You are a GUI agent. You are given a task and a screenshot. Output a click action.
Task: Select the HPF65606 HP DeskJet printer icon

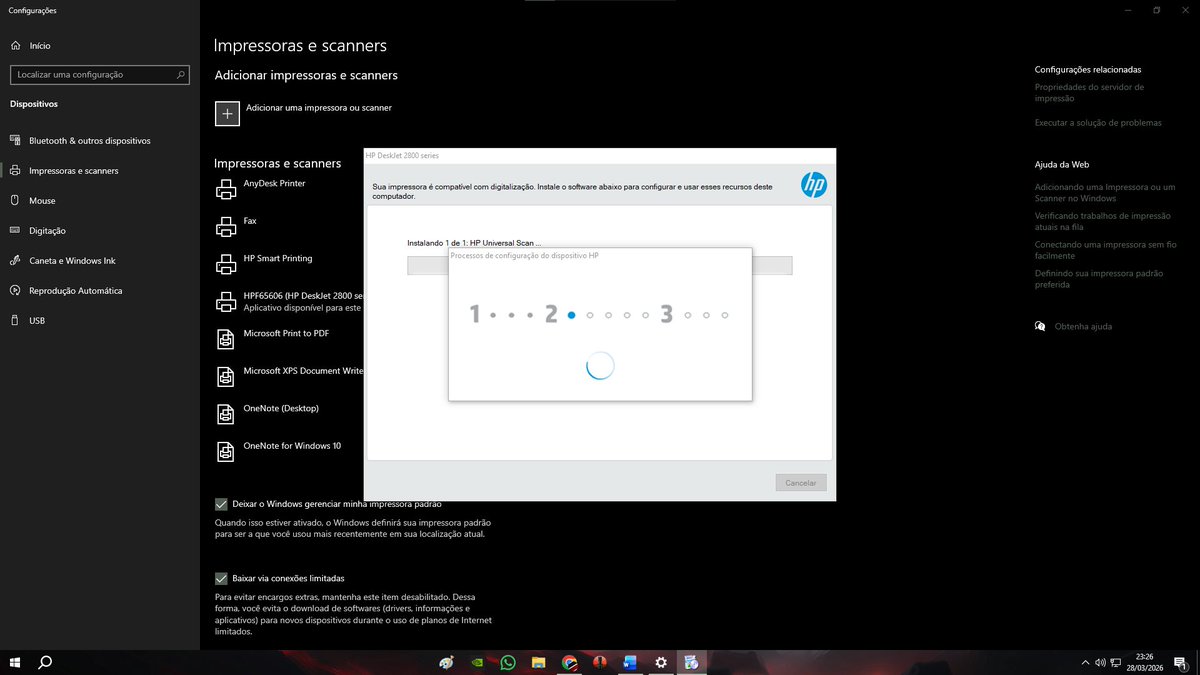226,301
